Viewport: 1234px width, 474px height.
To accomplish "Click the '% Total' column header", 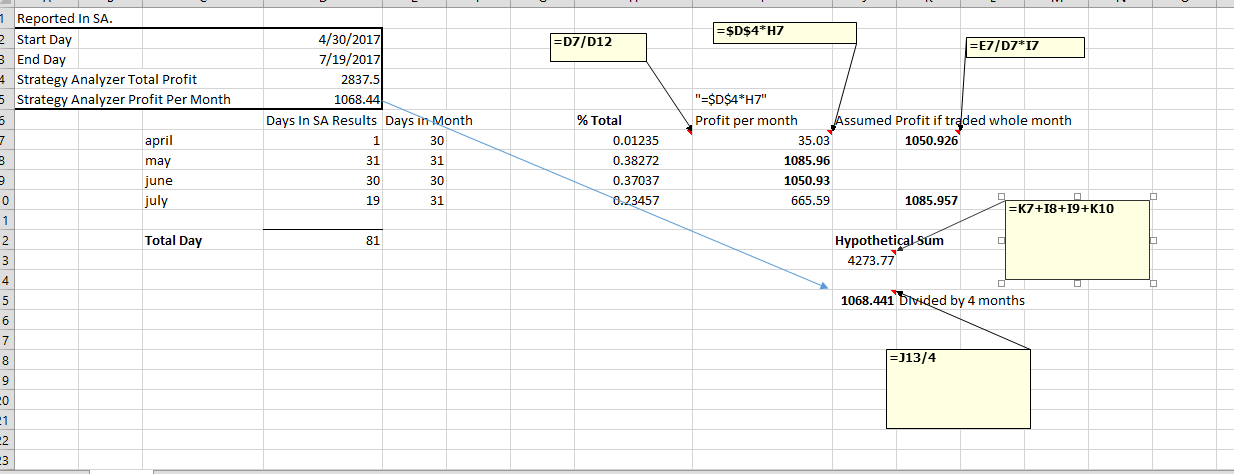I will [600, 121].
